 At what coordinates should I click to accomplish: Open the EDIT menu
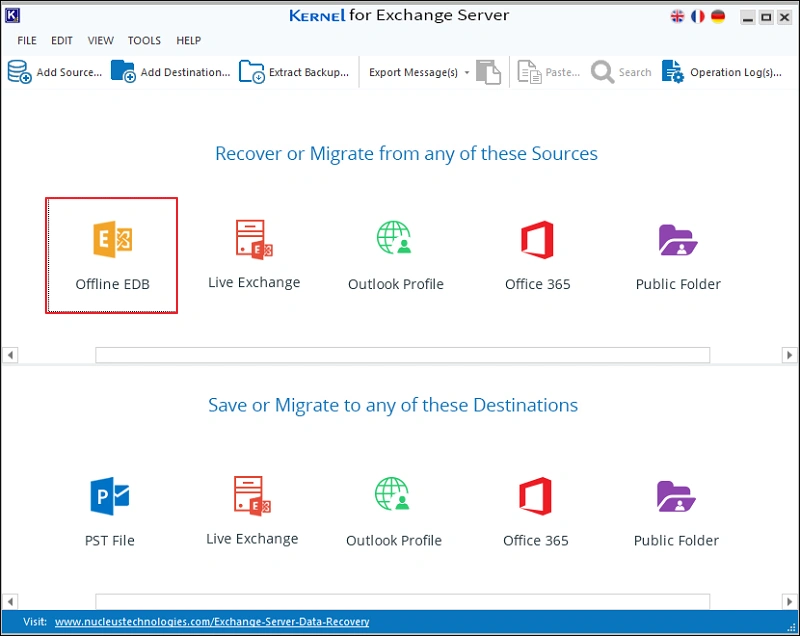pyautogui.click(x=62, y=40)
